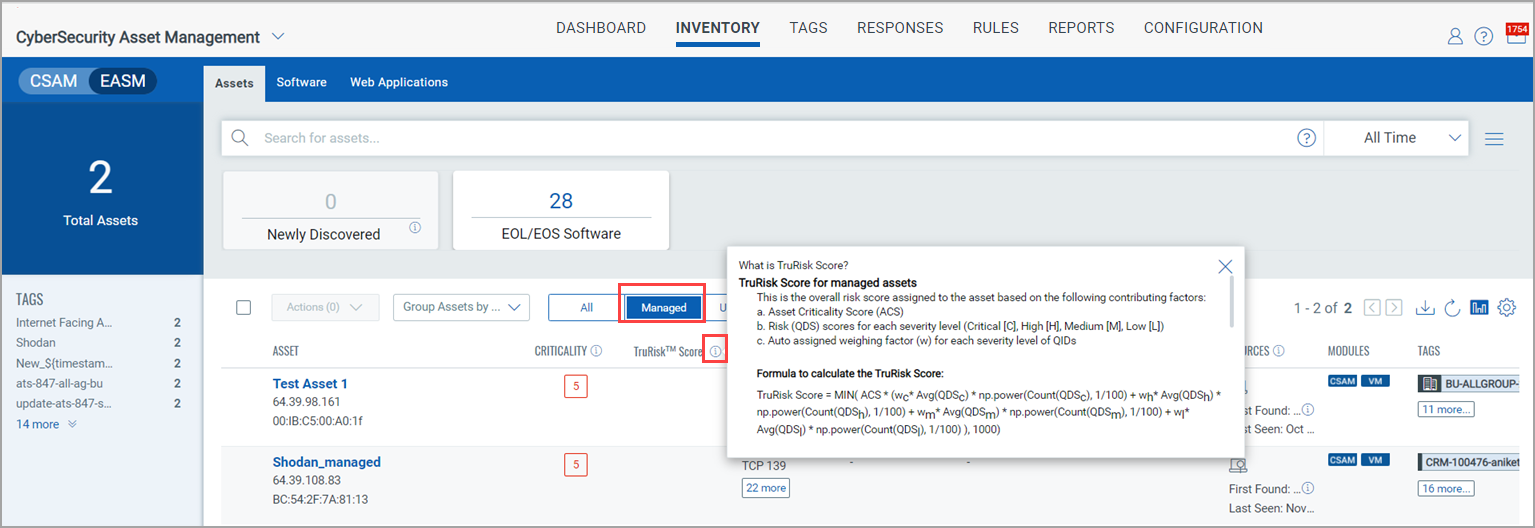Open the DASHBOARD menu

[601, 28]
